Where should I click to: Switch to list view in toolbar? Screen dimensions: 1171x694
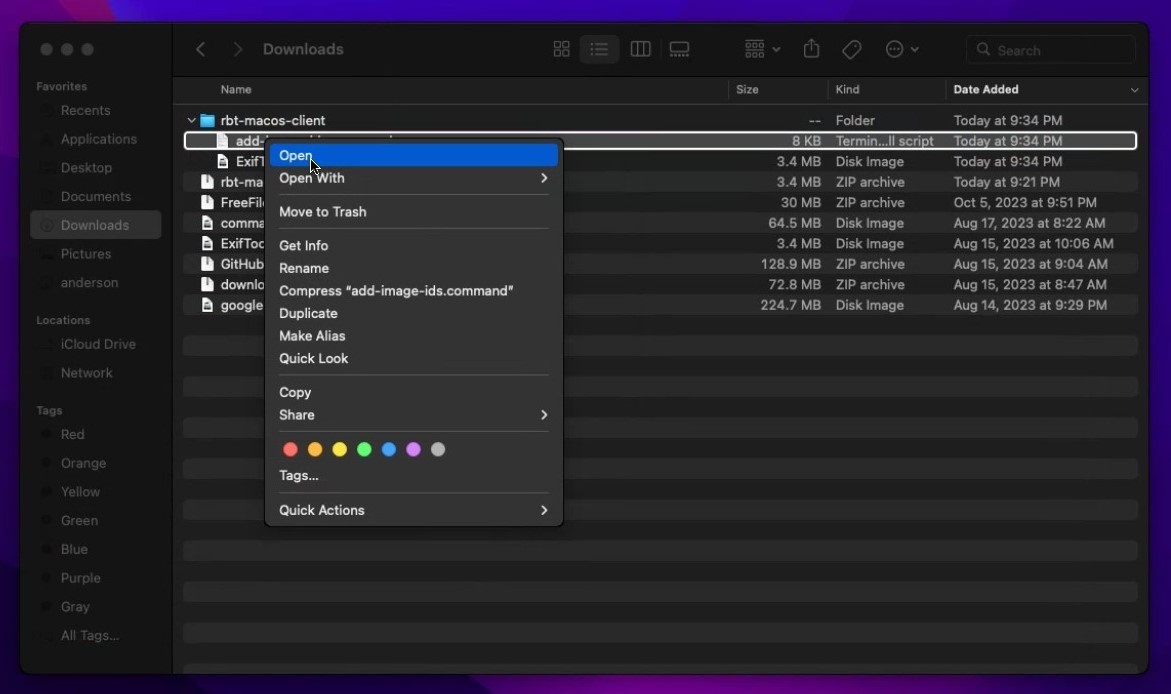pyautogui.click(x=599, y=49)
